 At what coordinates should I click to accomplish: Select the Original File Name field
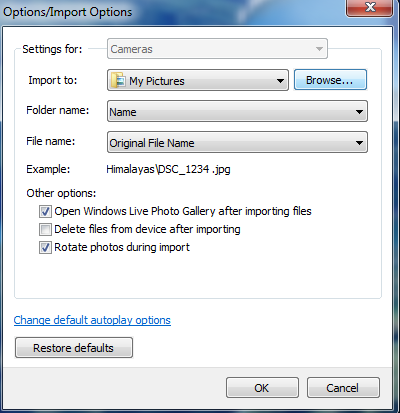(x=237, y=143)
